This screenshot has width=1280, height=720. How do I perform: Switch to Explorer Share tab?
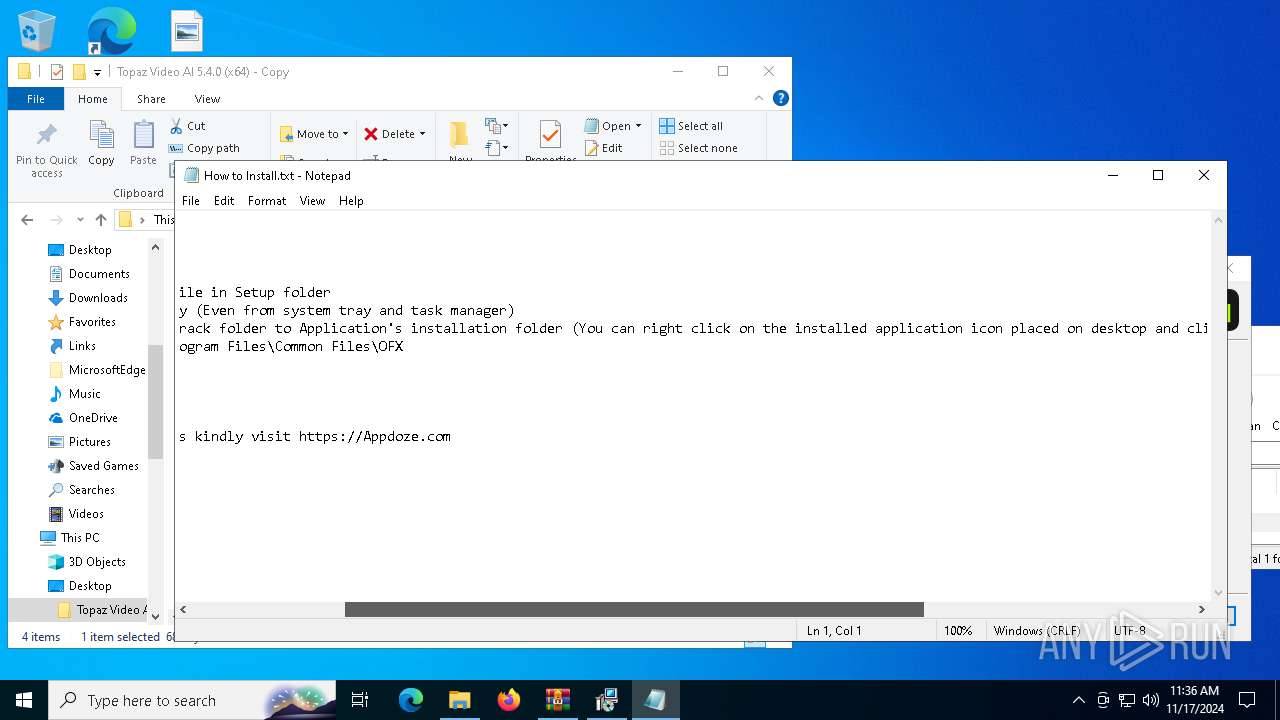tap(151, 99)
